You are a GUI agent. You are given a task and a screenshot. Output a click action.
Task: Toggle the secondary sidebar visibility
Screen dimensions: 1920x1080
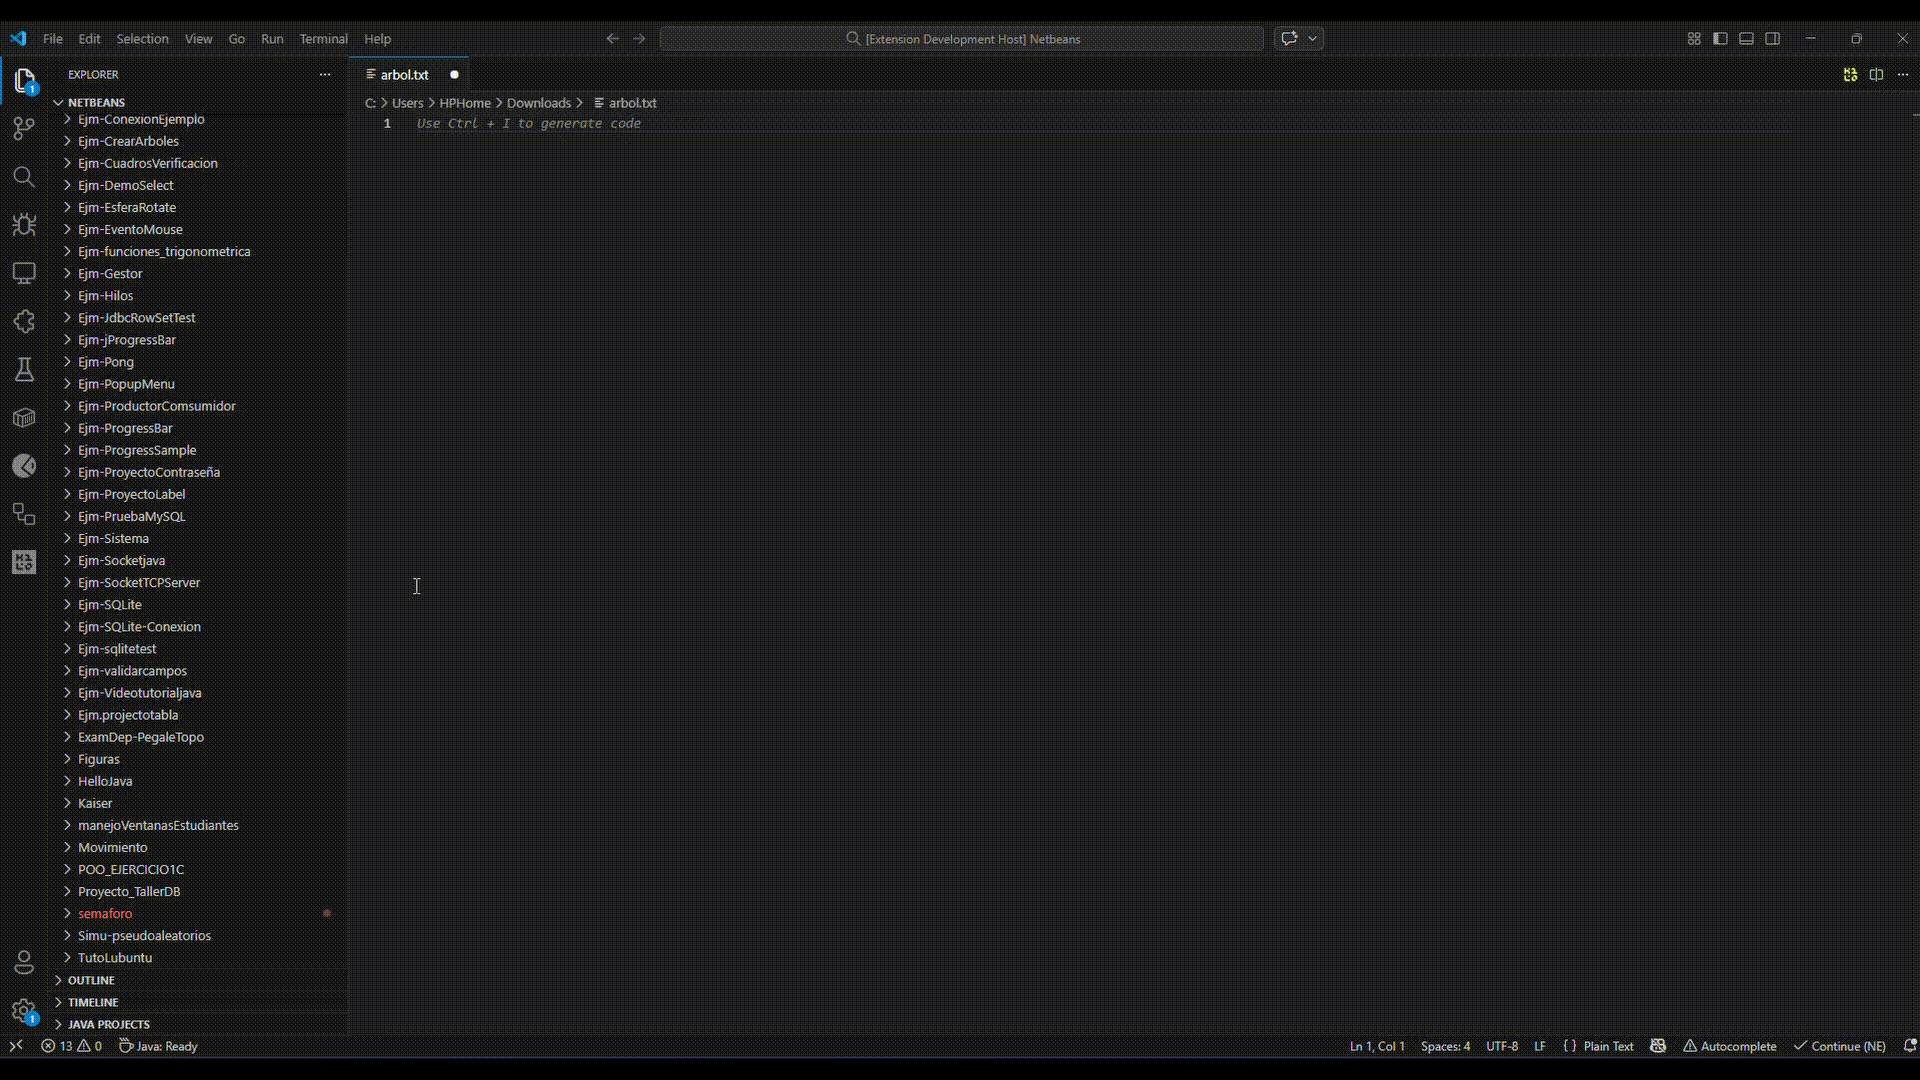pyautogui.click(x=1773, y=38)
